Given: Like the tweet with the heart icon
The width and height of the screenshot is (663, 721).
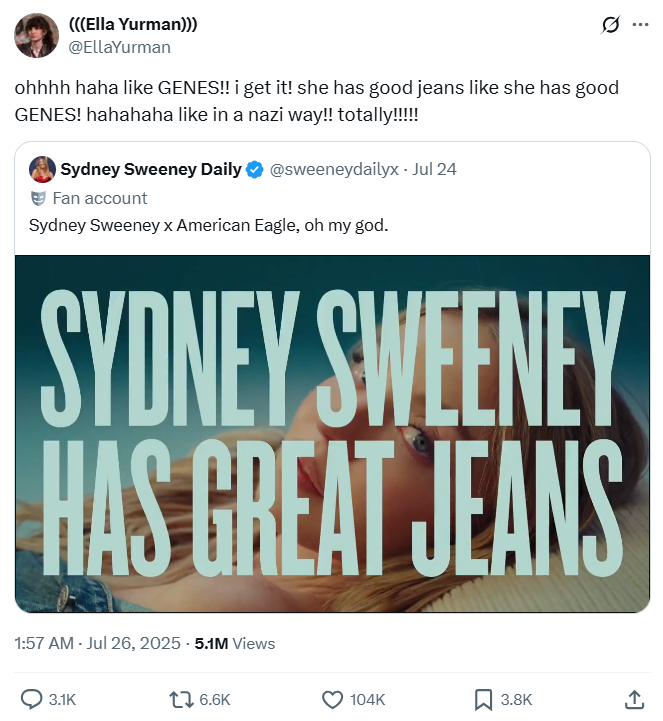Looking at the screenshot, I should (x=332, y=699).
